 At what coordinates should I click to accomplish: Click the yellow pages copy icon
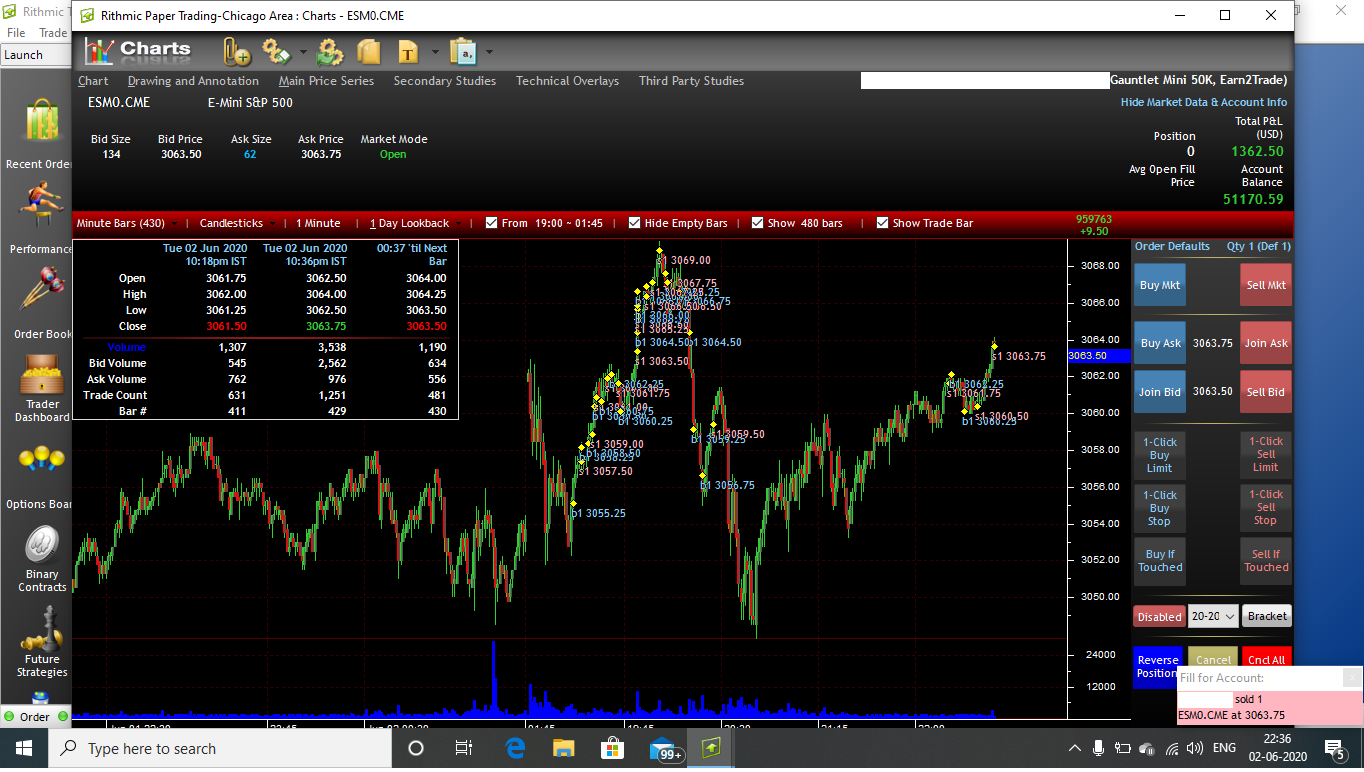[368, 51]
